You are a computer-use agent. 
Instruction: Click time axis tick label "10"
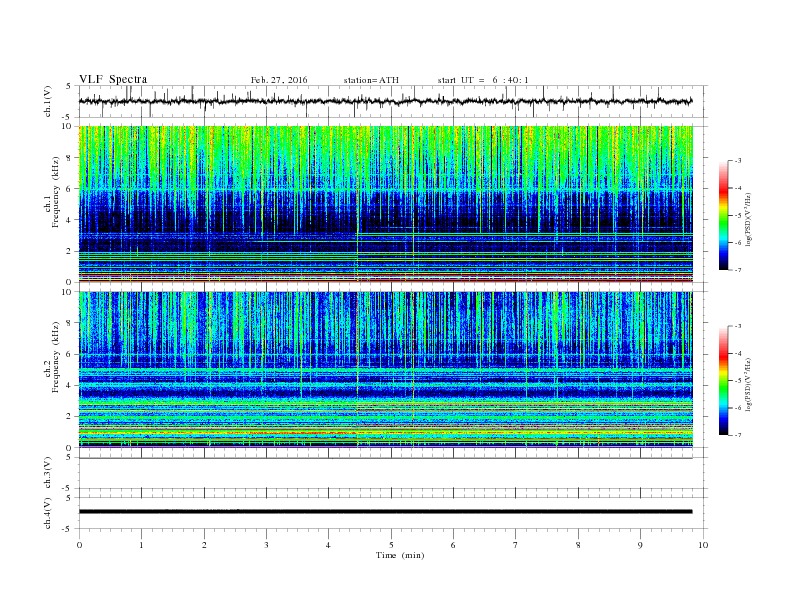[x=703, y=545]
